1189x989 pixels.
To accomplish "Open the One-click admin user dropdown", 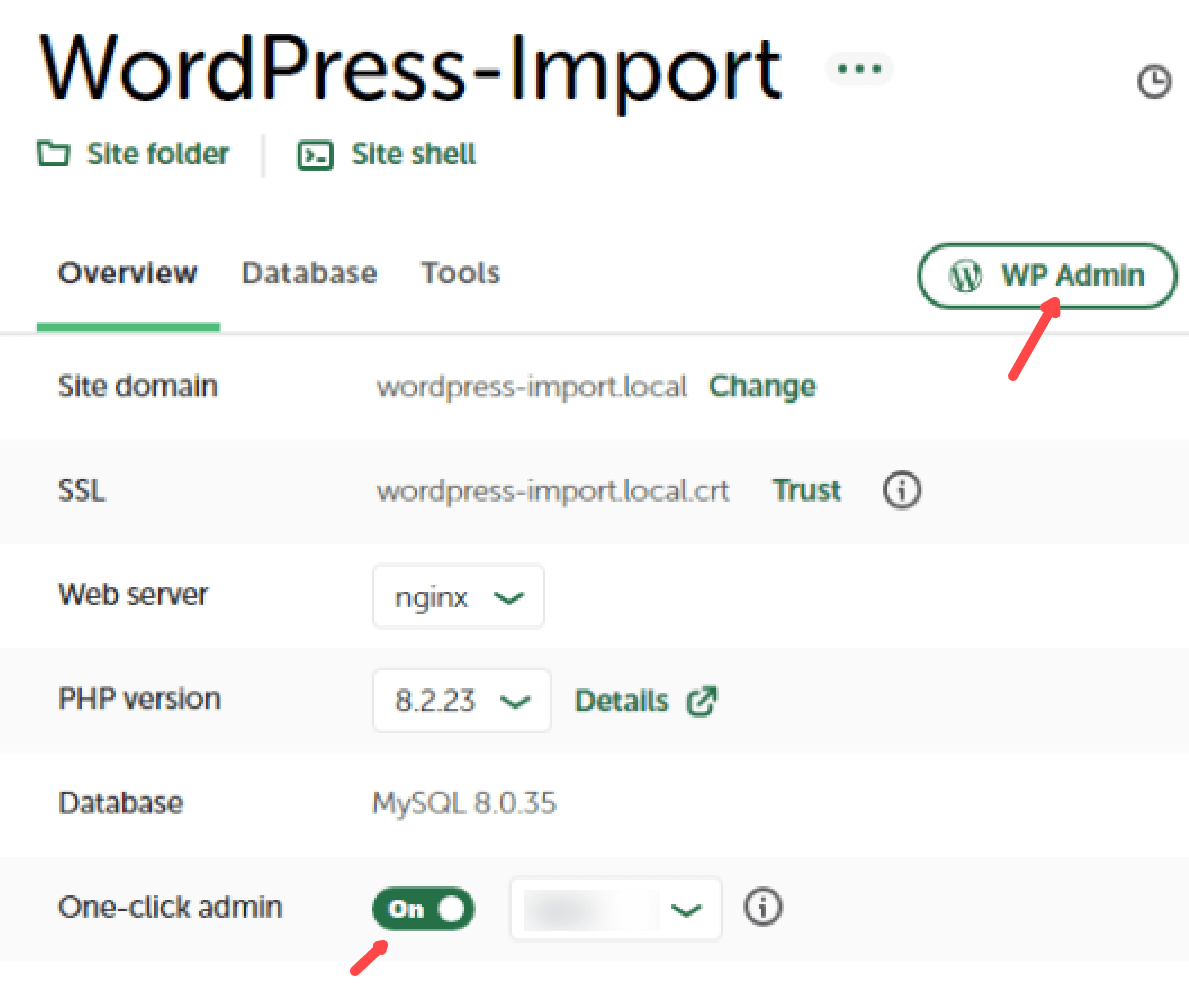I will click(615, 909).
